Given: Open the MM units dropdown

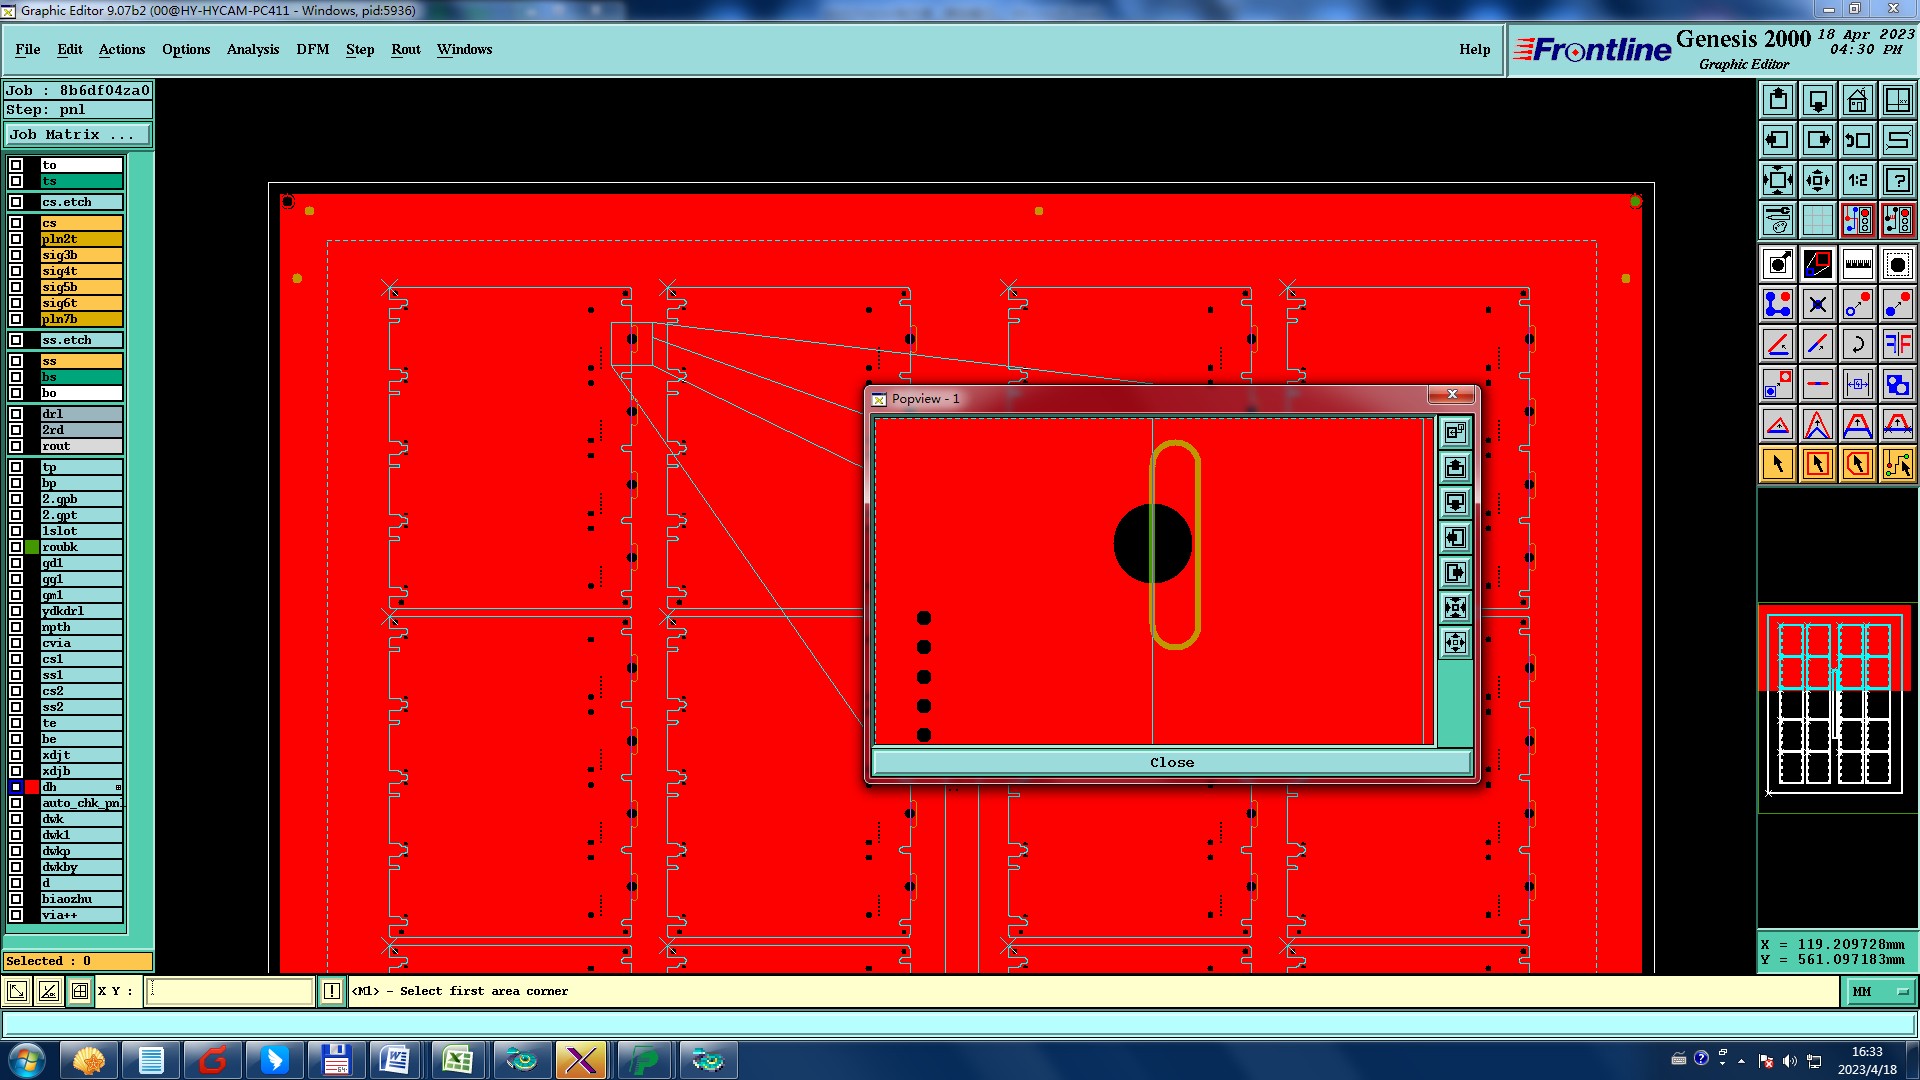Looking at the screenshot, I should pos(1880,991).
